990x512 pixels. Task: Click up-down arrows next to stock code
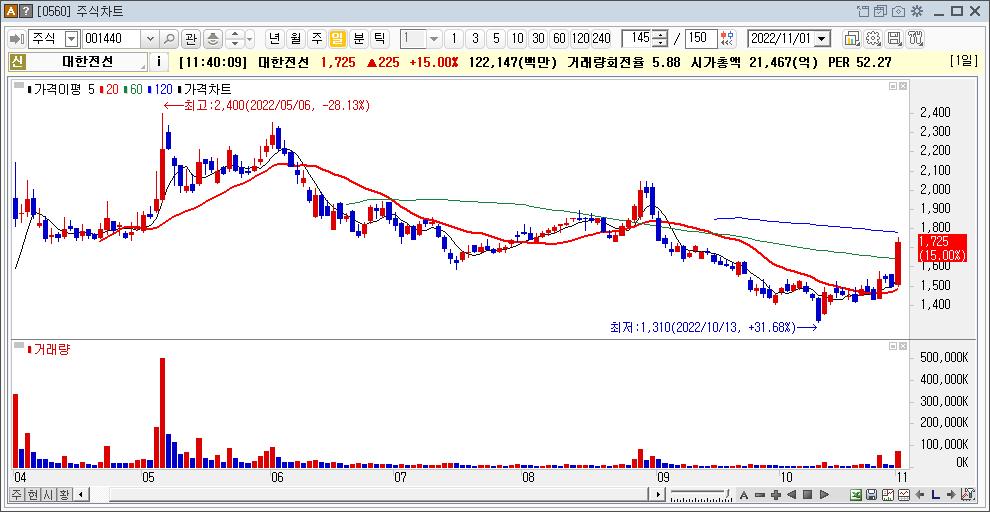click(x=235, y=39)
